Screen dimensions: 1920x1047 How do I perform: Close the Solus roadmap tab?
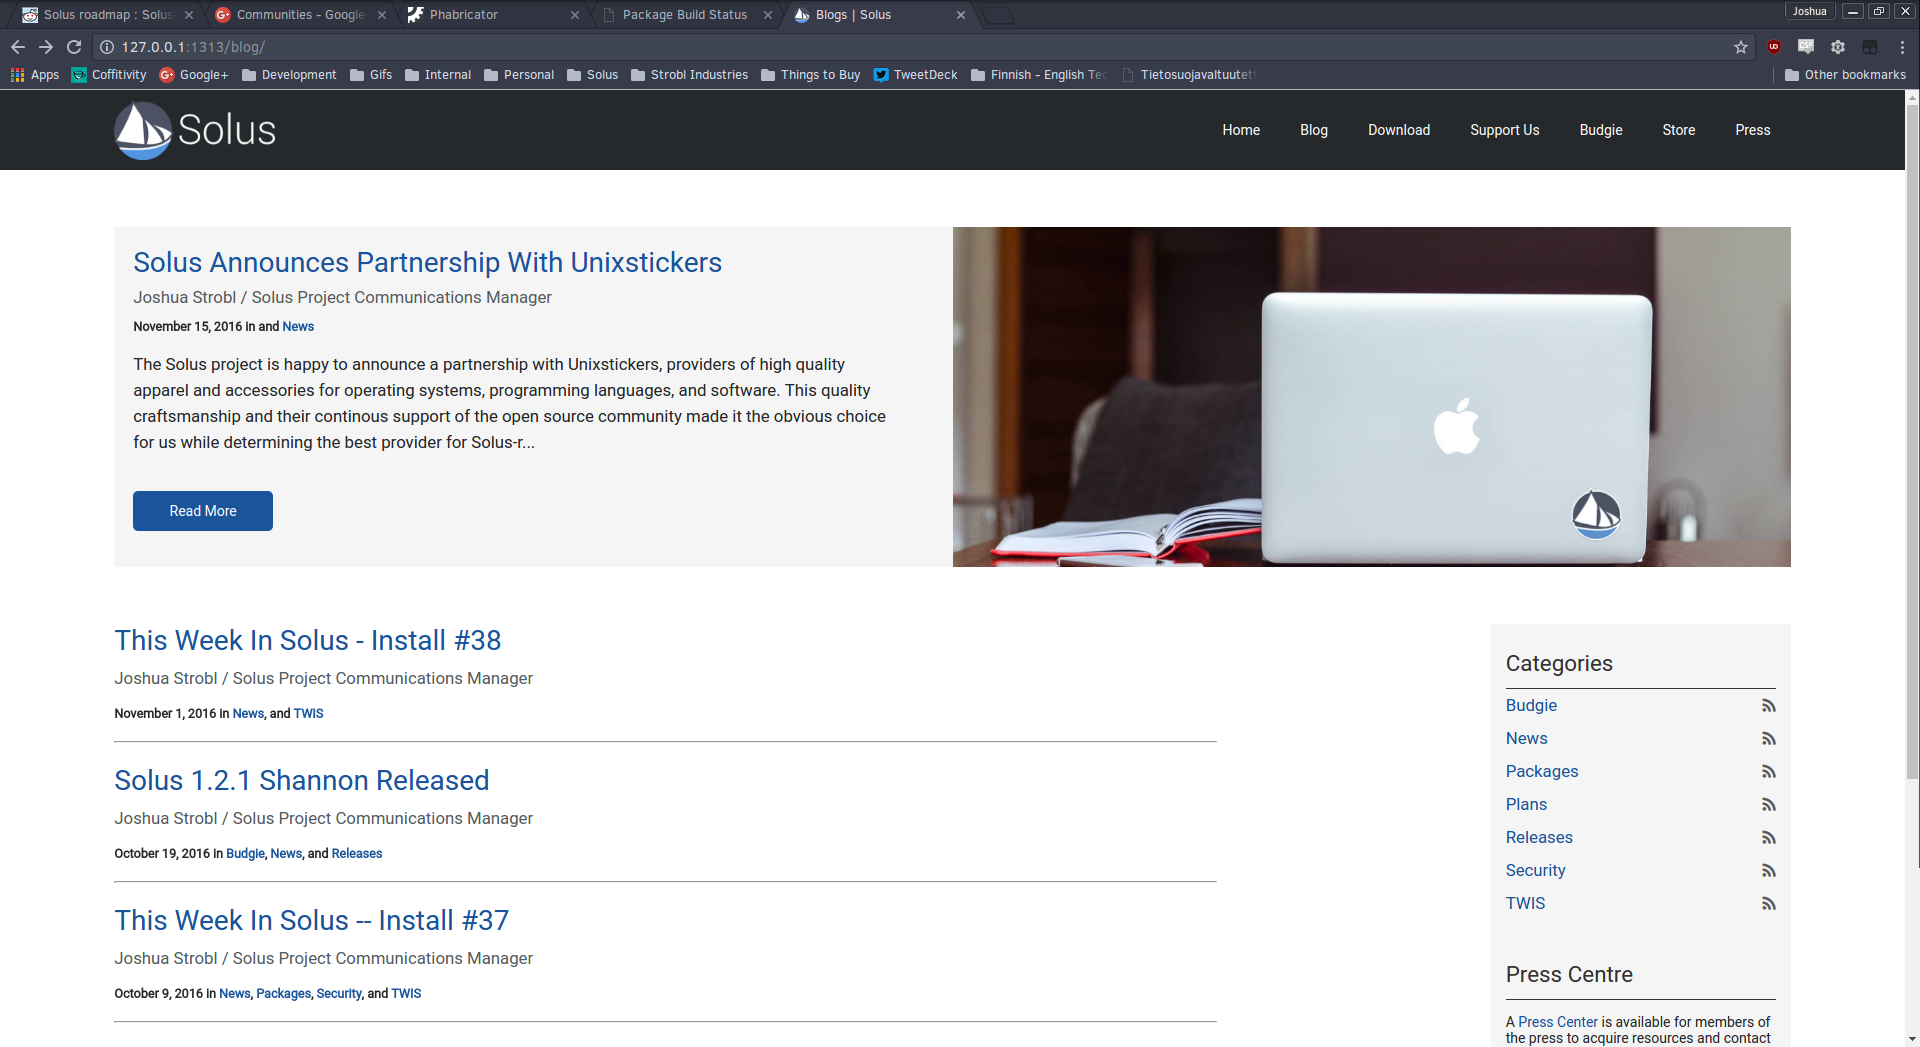189,15
